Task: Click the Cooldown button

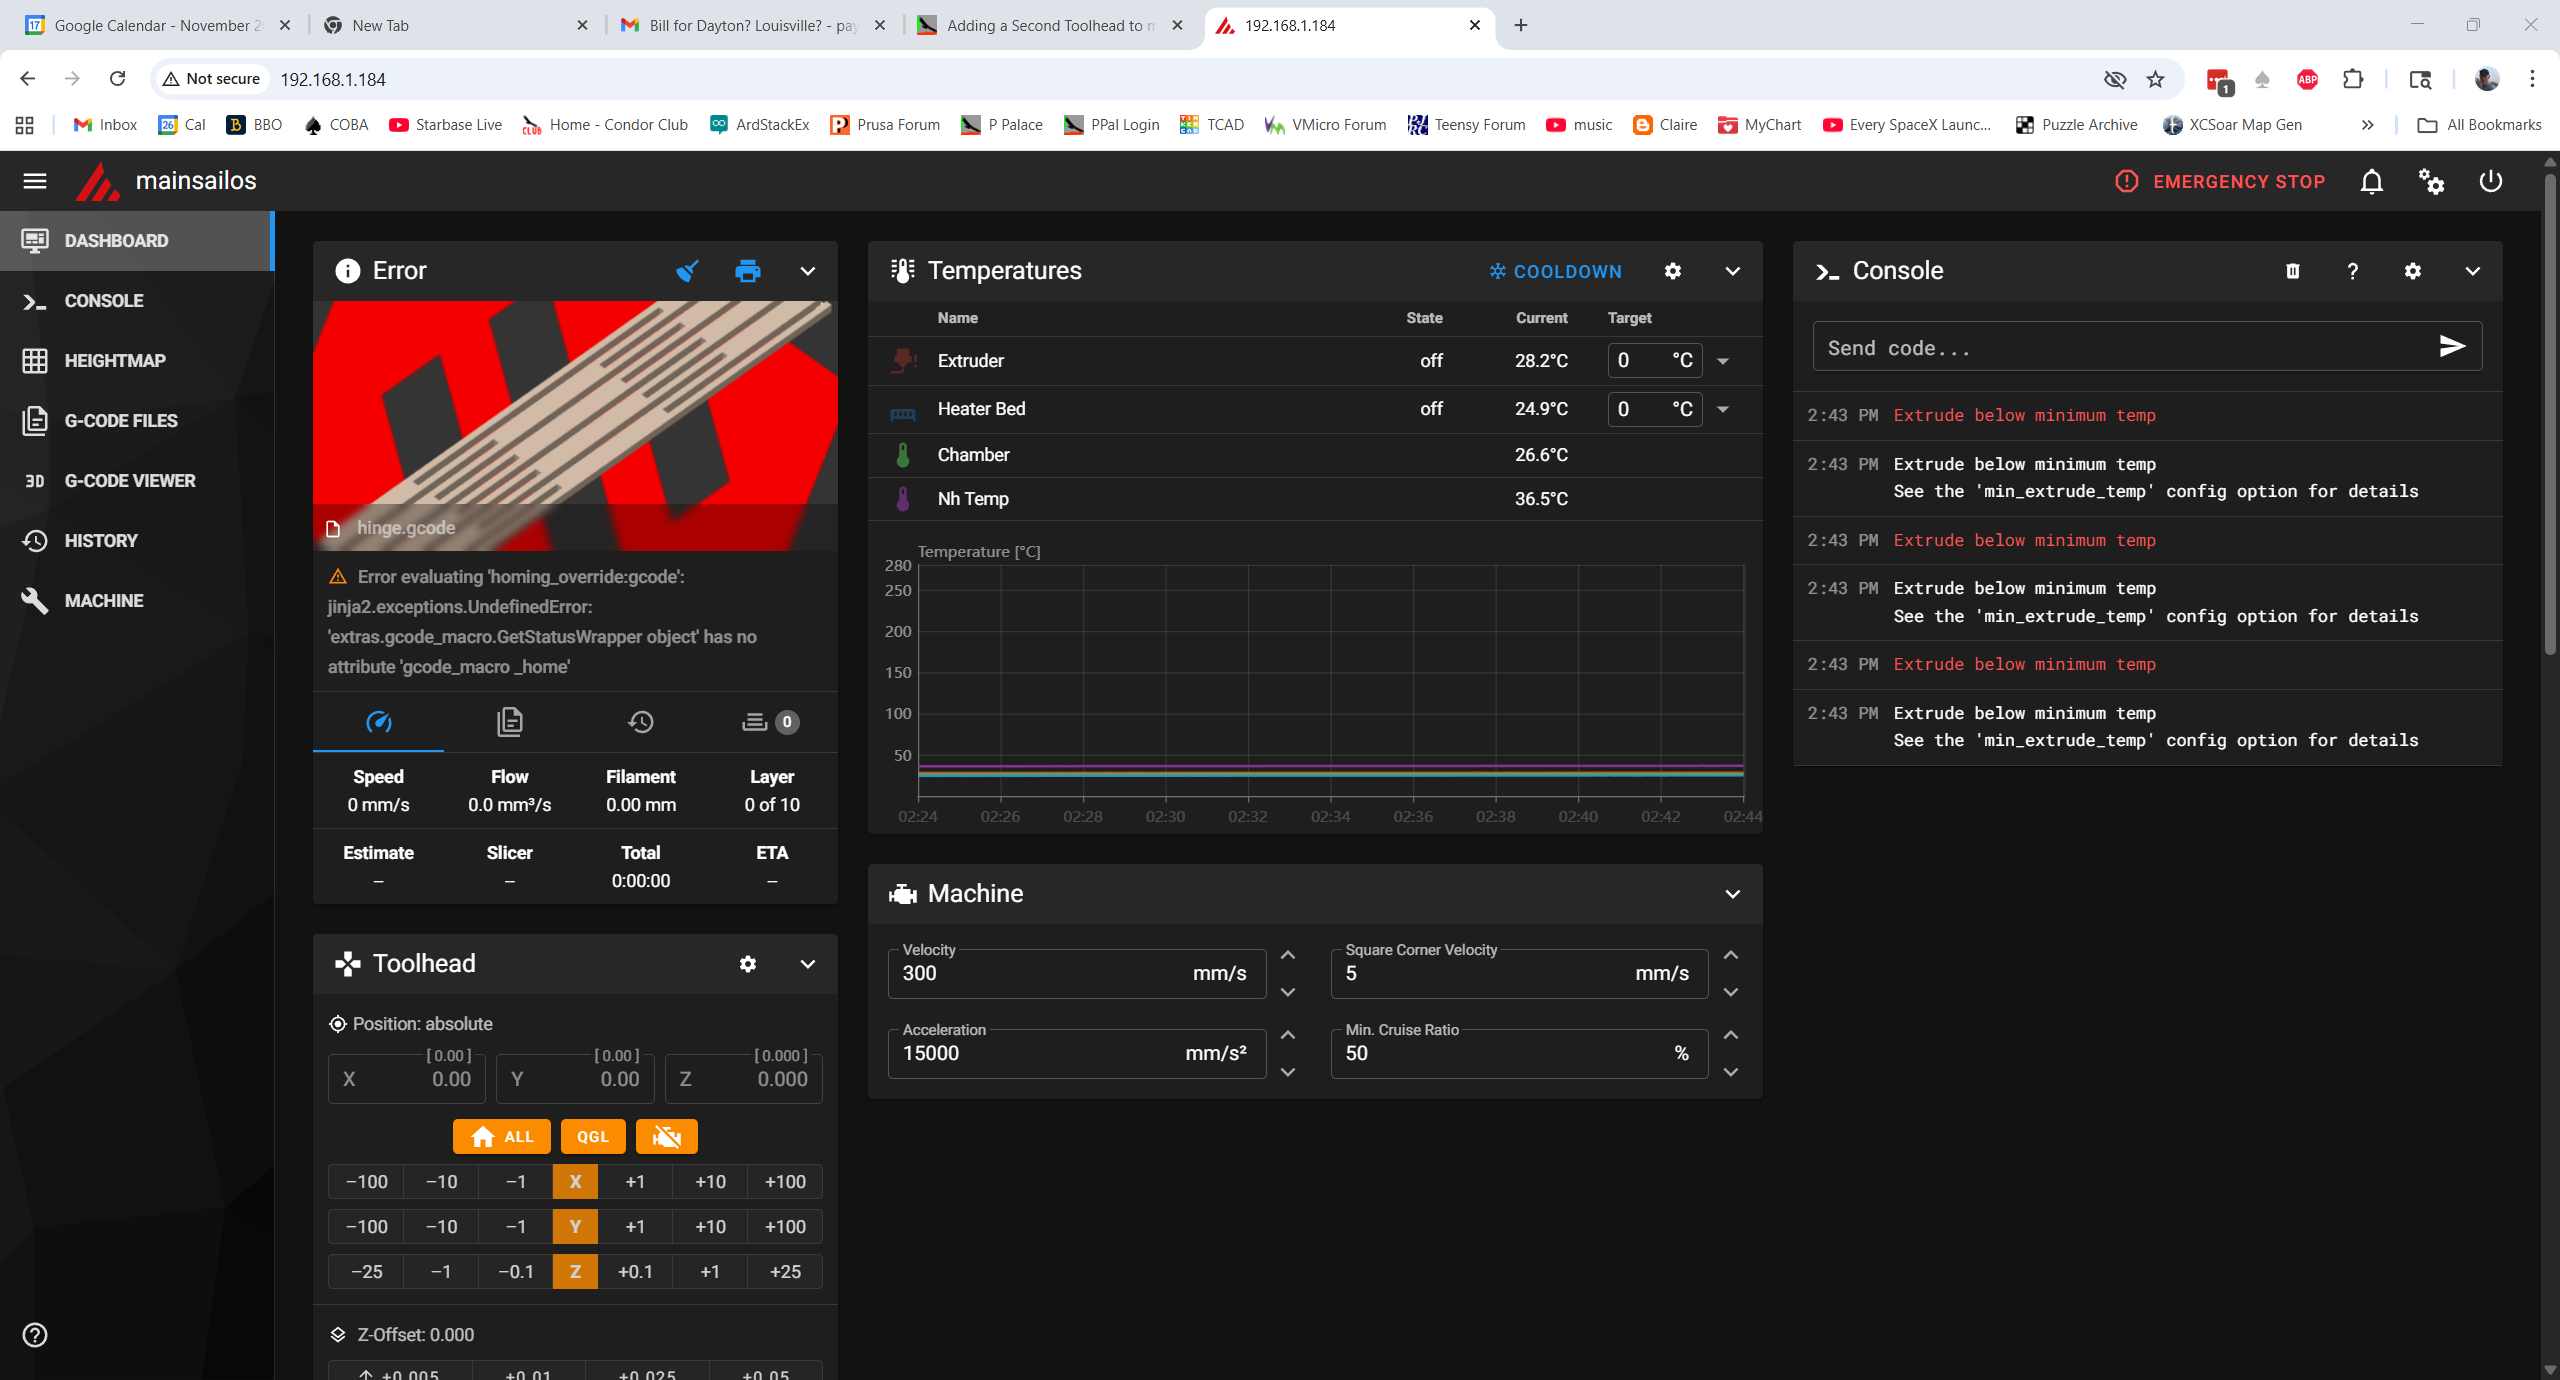Action: coord(1555,271)
